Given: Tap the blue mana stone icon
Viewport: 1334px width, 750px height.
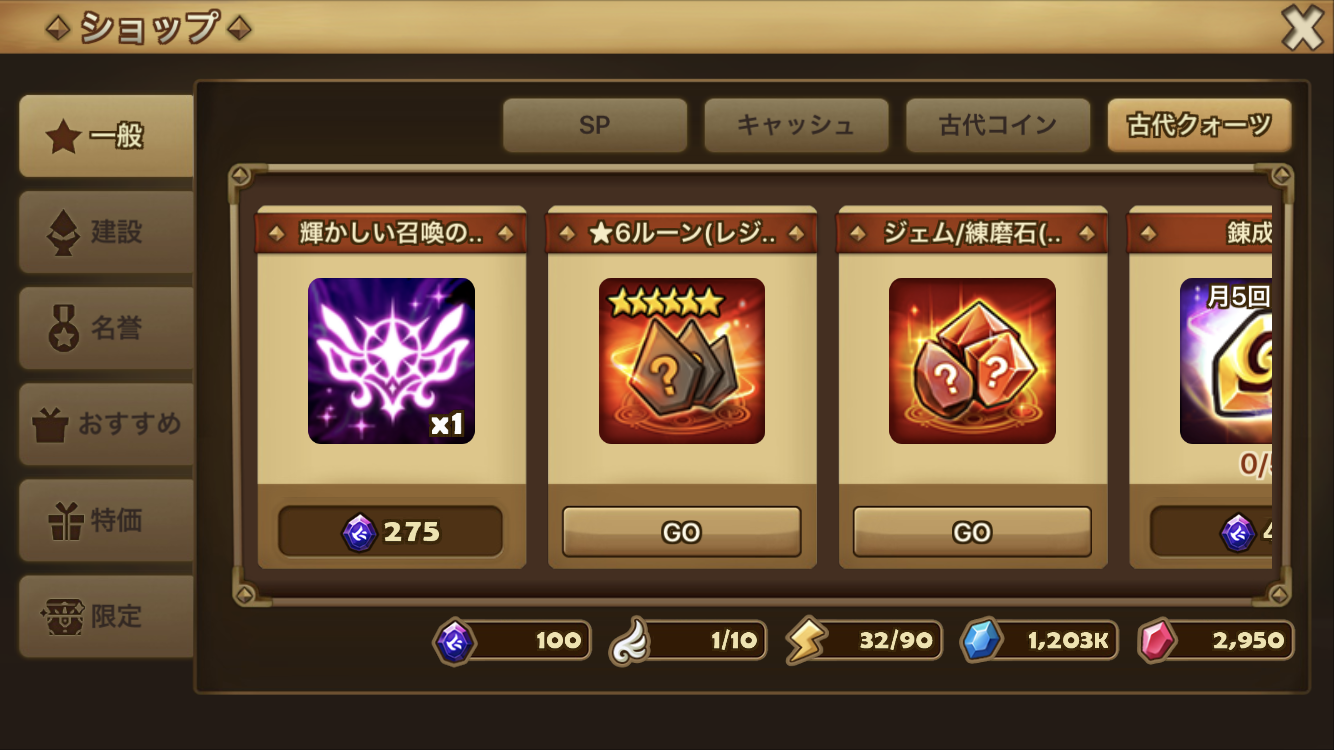Looking at the screenshot, I should coord(981,641).
